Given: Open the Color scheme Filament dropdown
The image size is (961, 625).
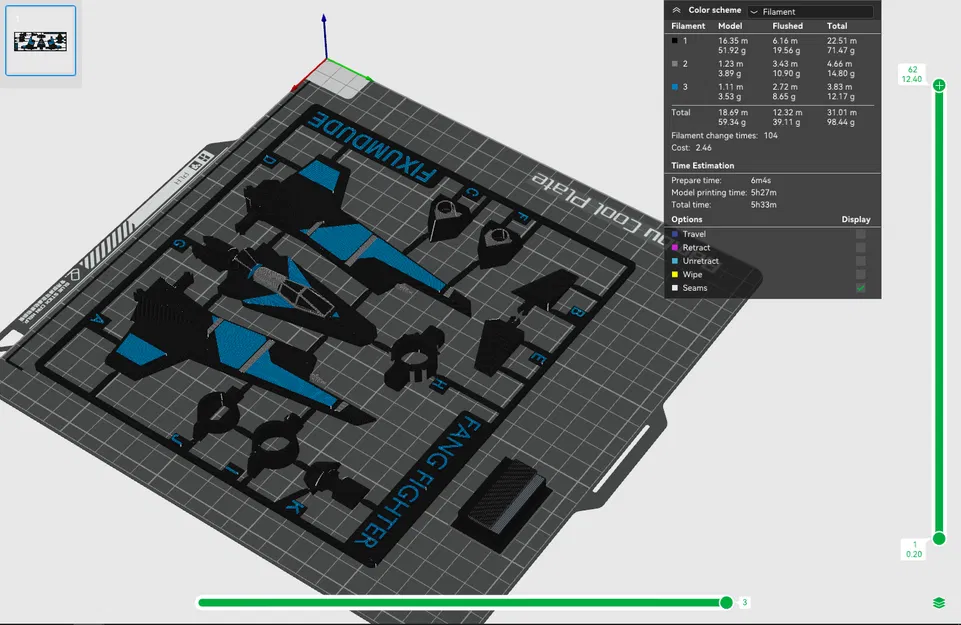Looking at the screenshot, I should click(x=810, y=12).
